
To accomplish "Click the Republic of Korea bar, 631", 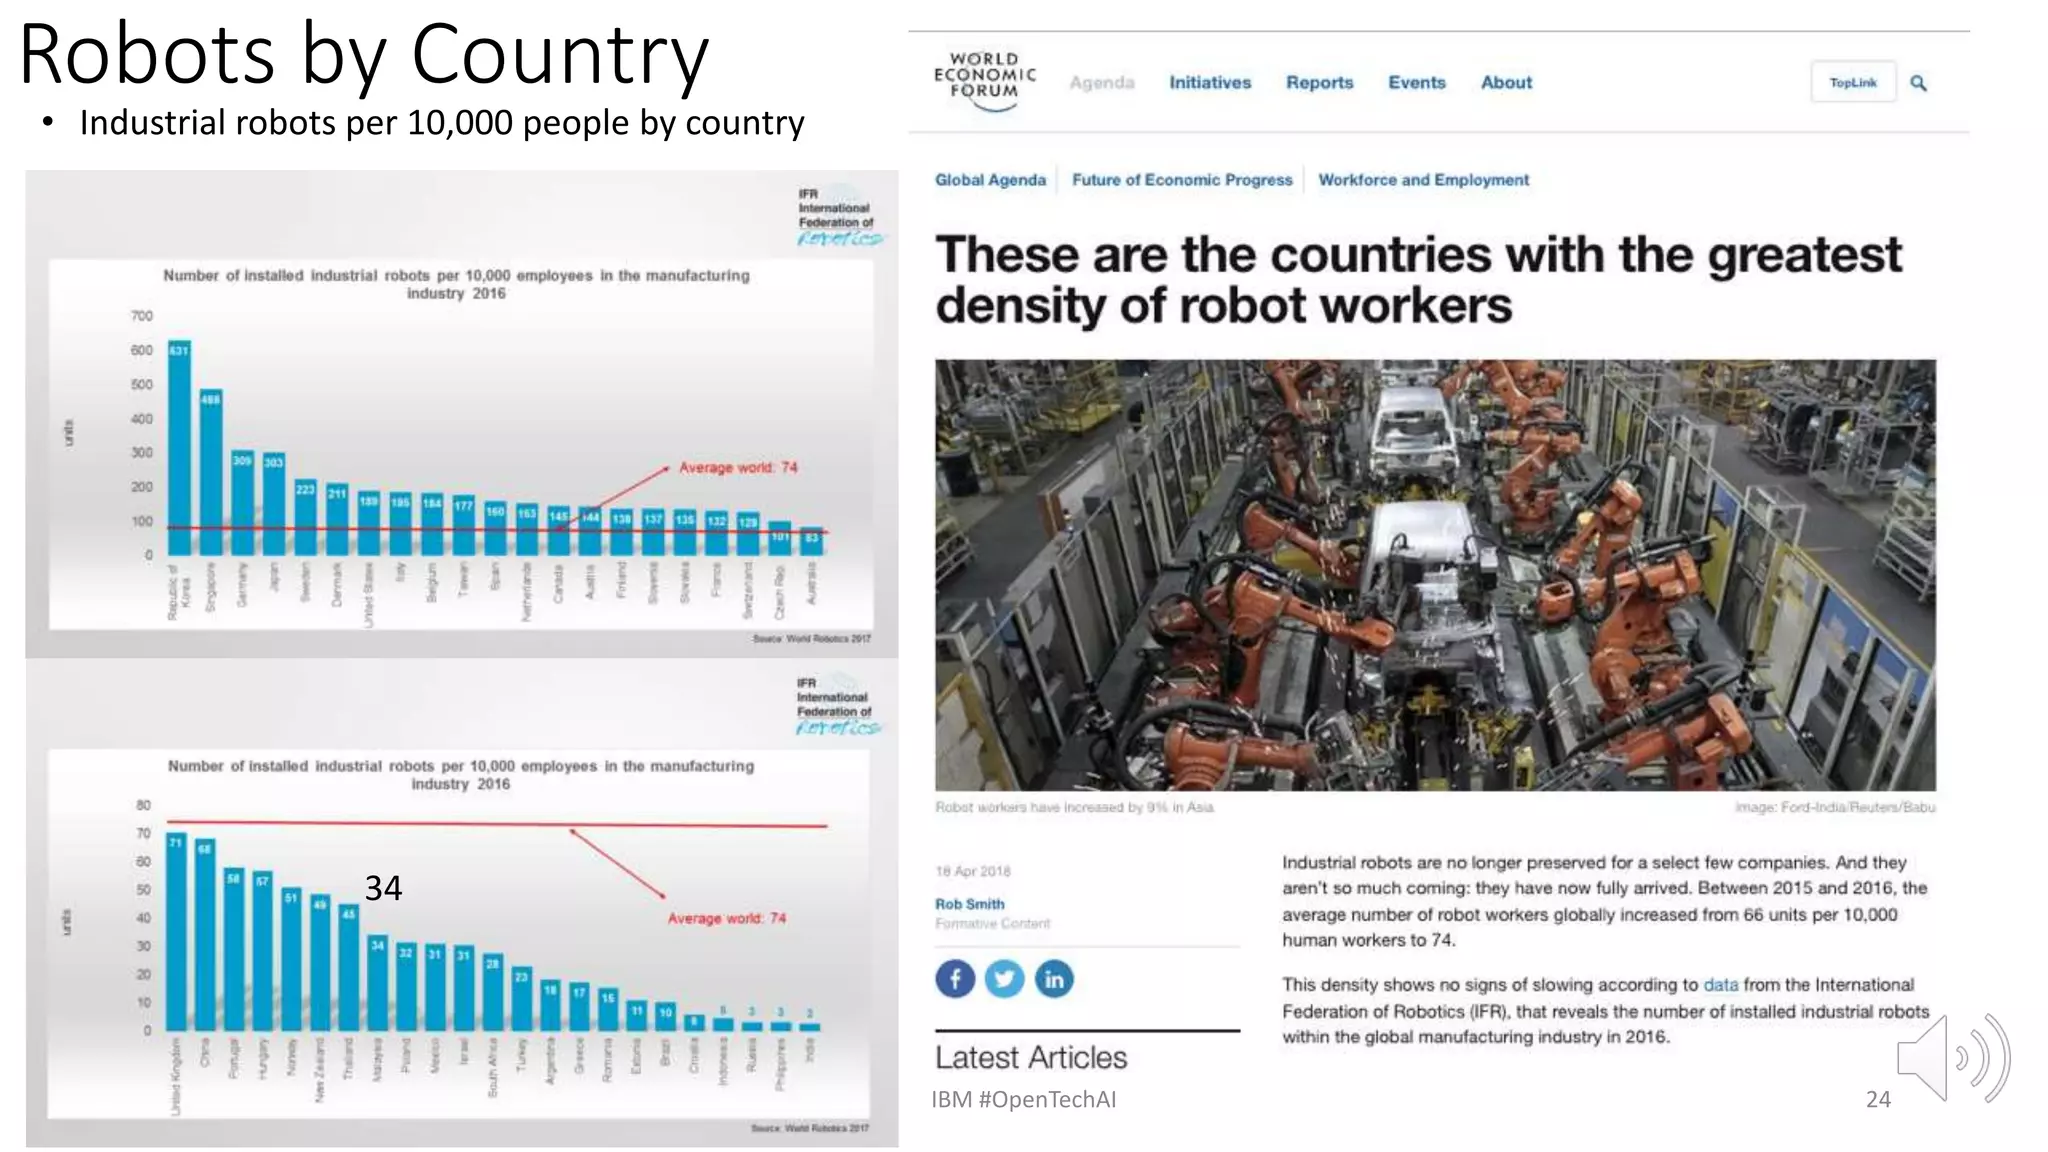I will point(179,448).
